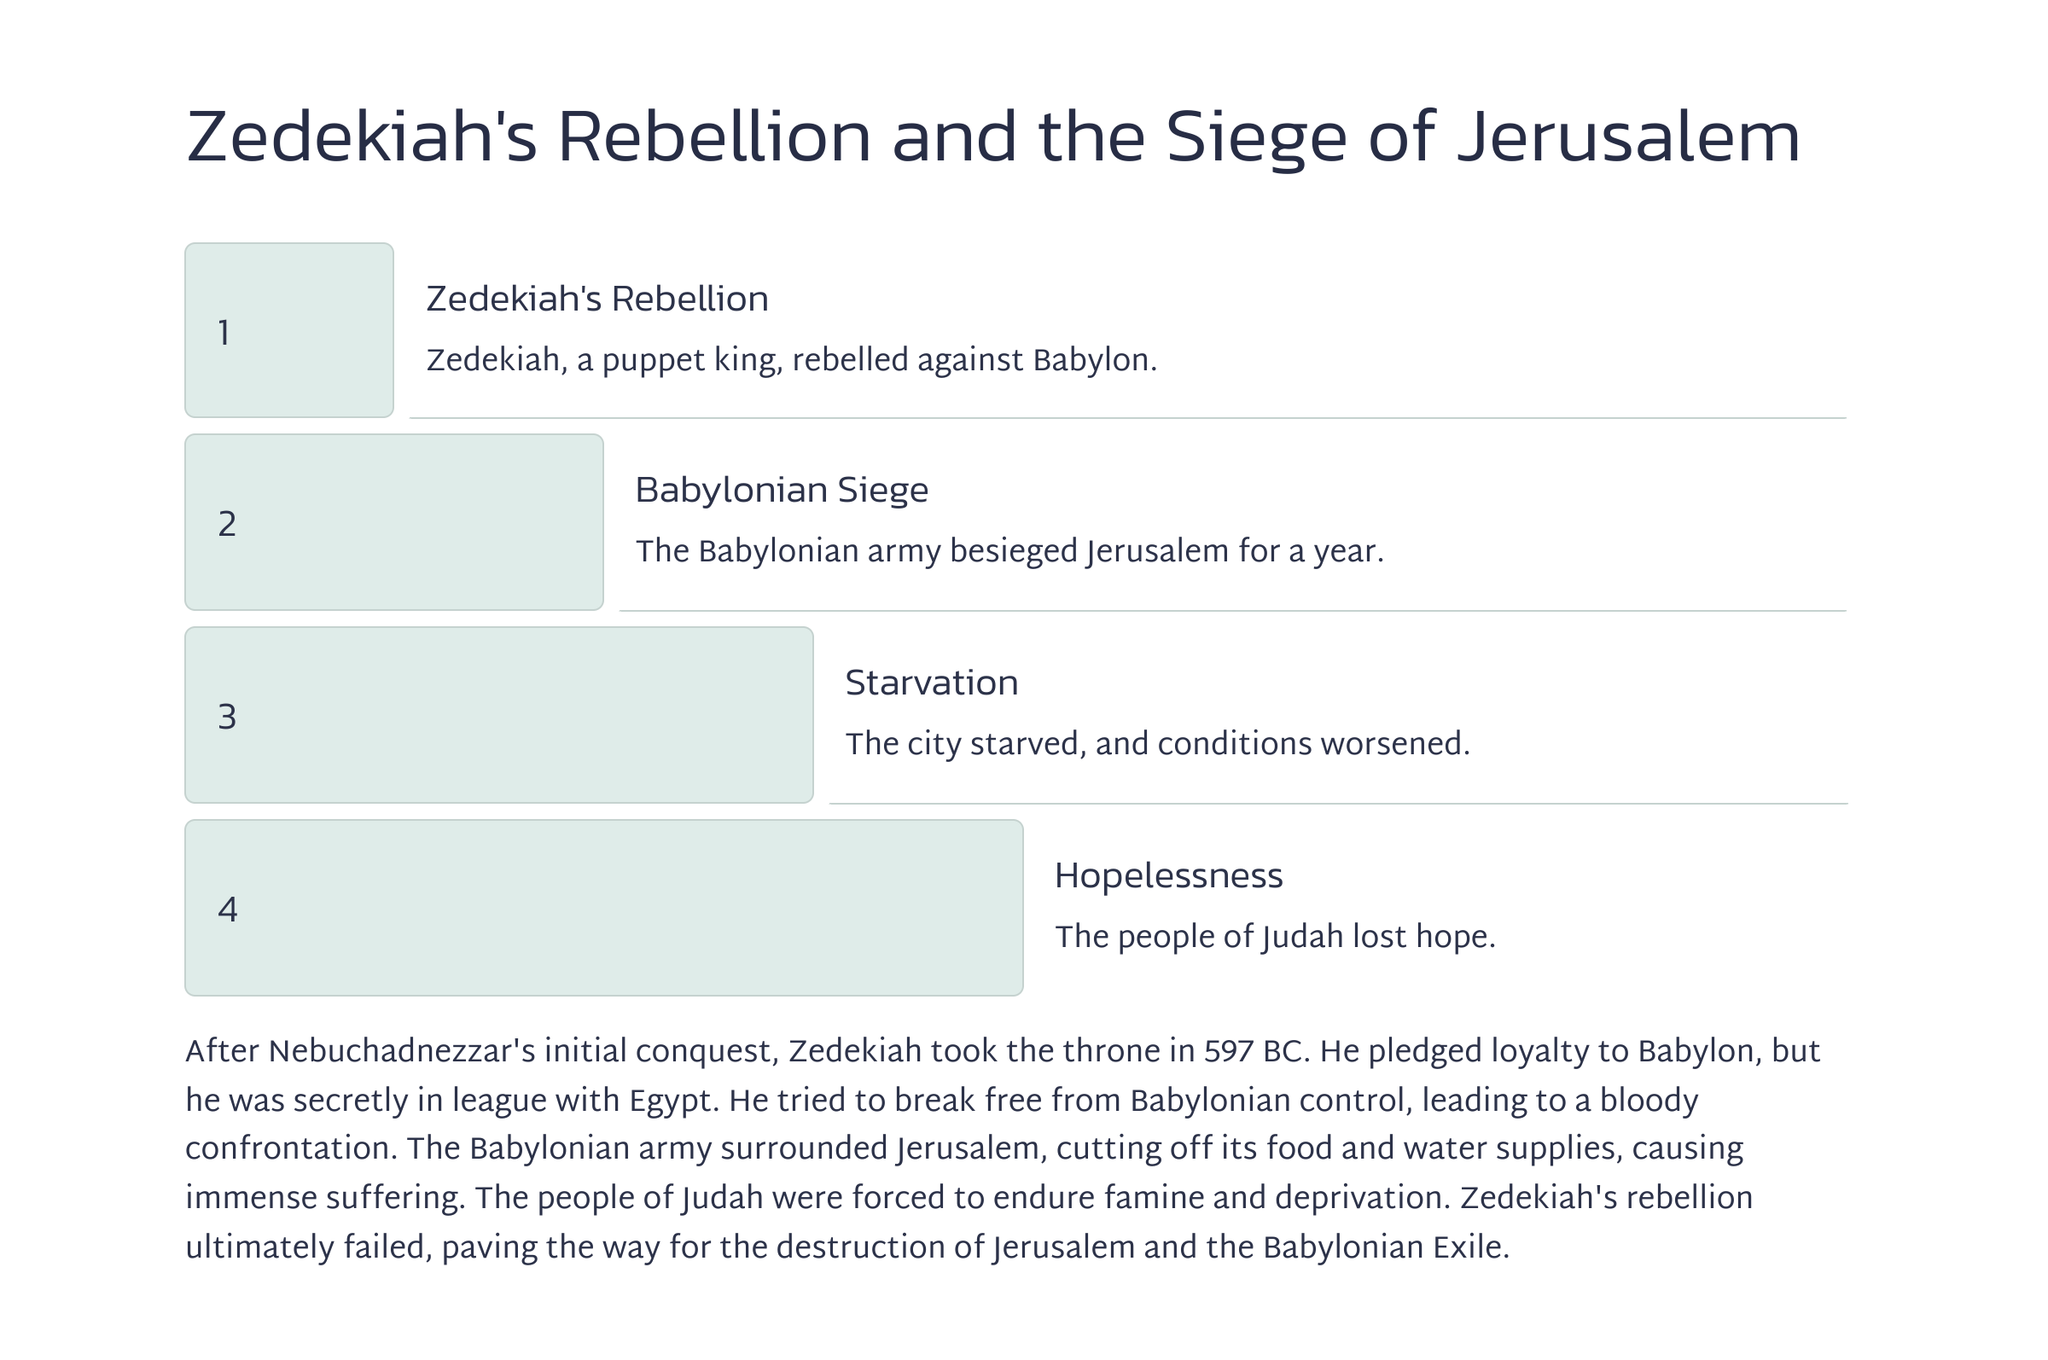Select the shaded box numbered 1
The height and width of the screenshot is (1360, 2048).
coord(289,330)
